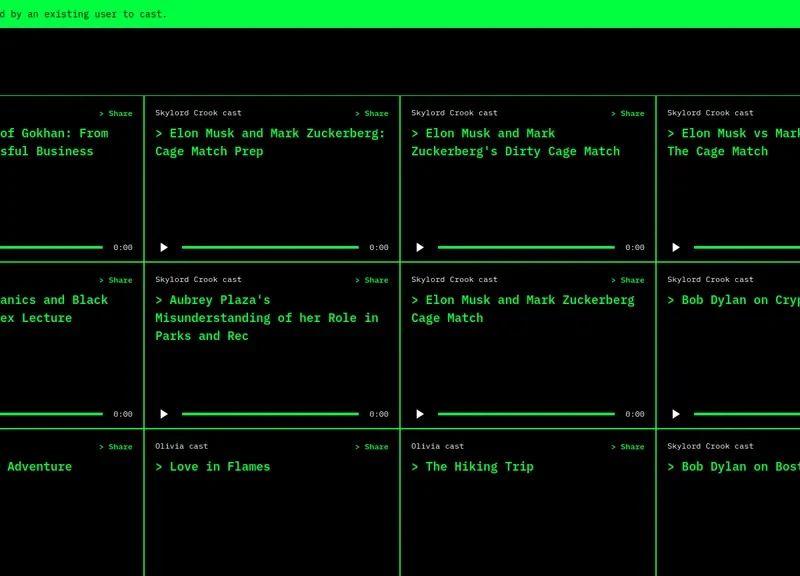Play the "Elon Musk vs Mark" cast

[676, 247]
